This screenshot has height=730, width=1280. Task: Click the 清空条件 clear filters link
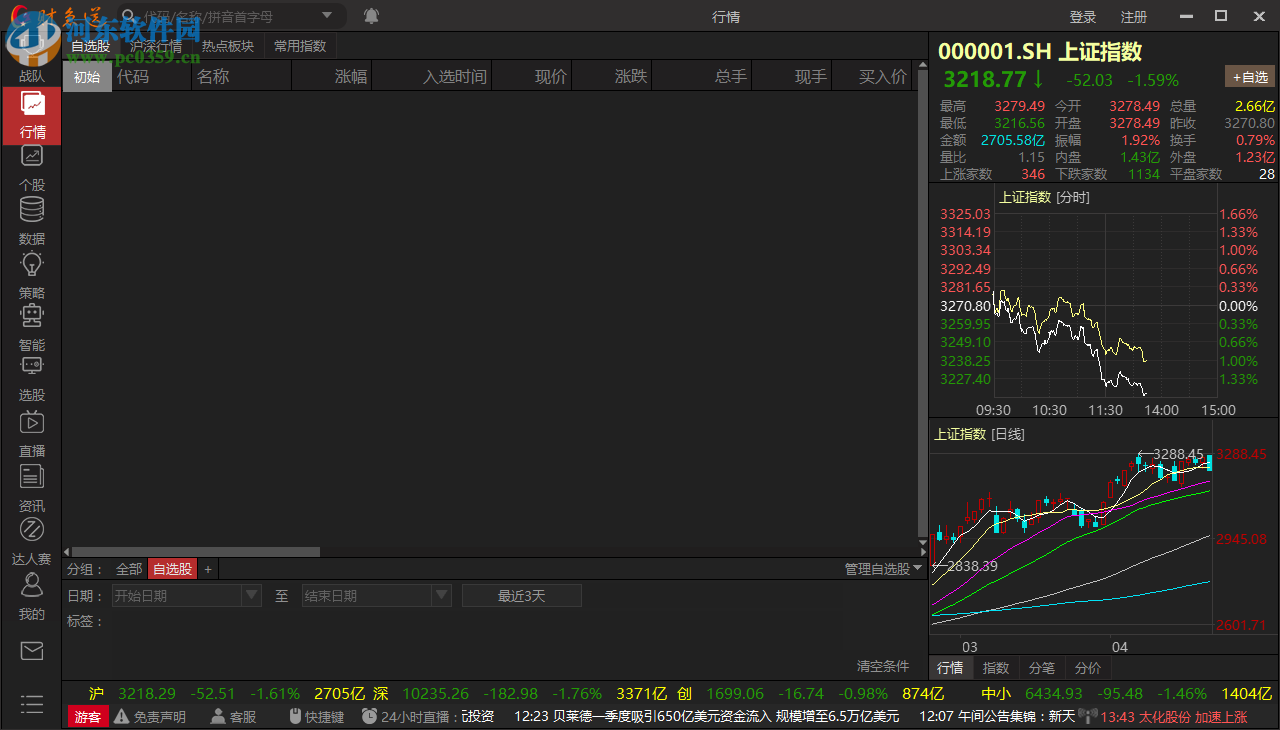883,666
